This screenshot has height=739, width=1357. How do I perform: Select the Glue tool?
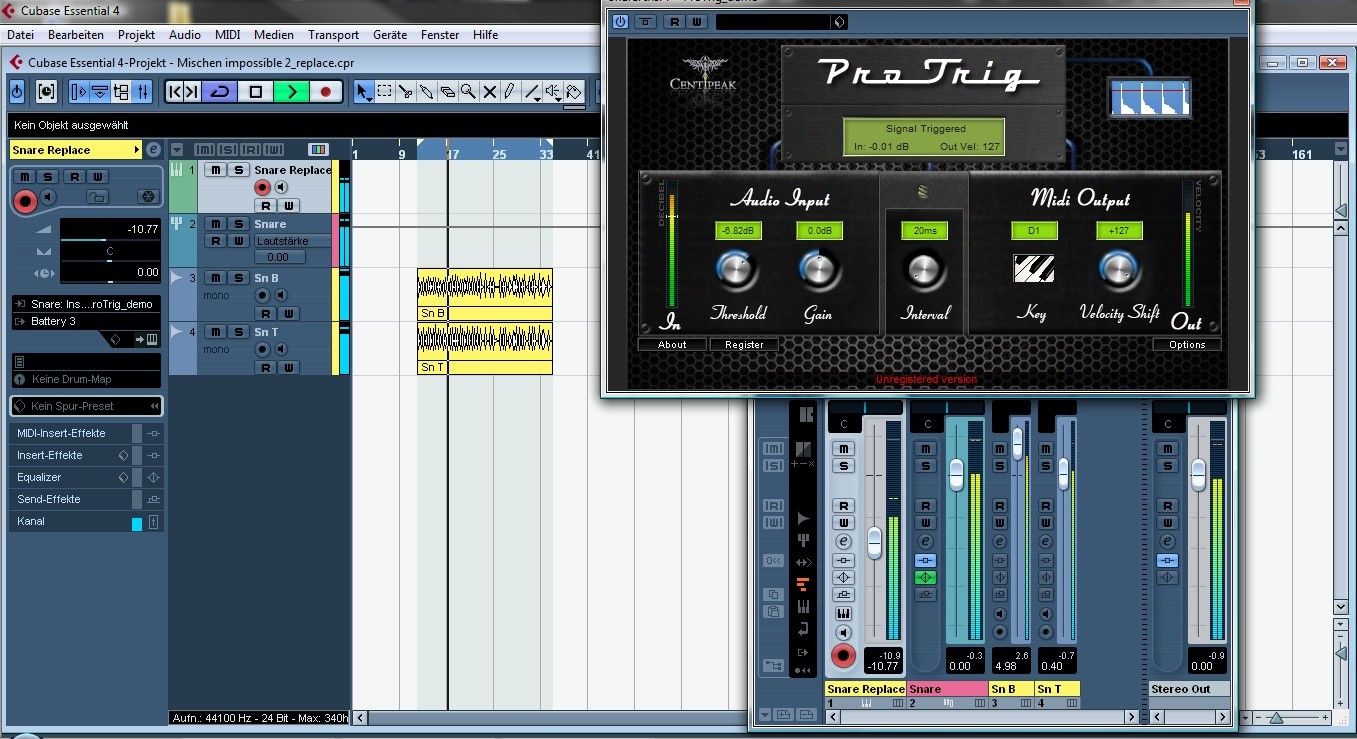[x=427, y=92]
